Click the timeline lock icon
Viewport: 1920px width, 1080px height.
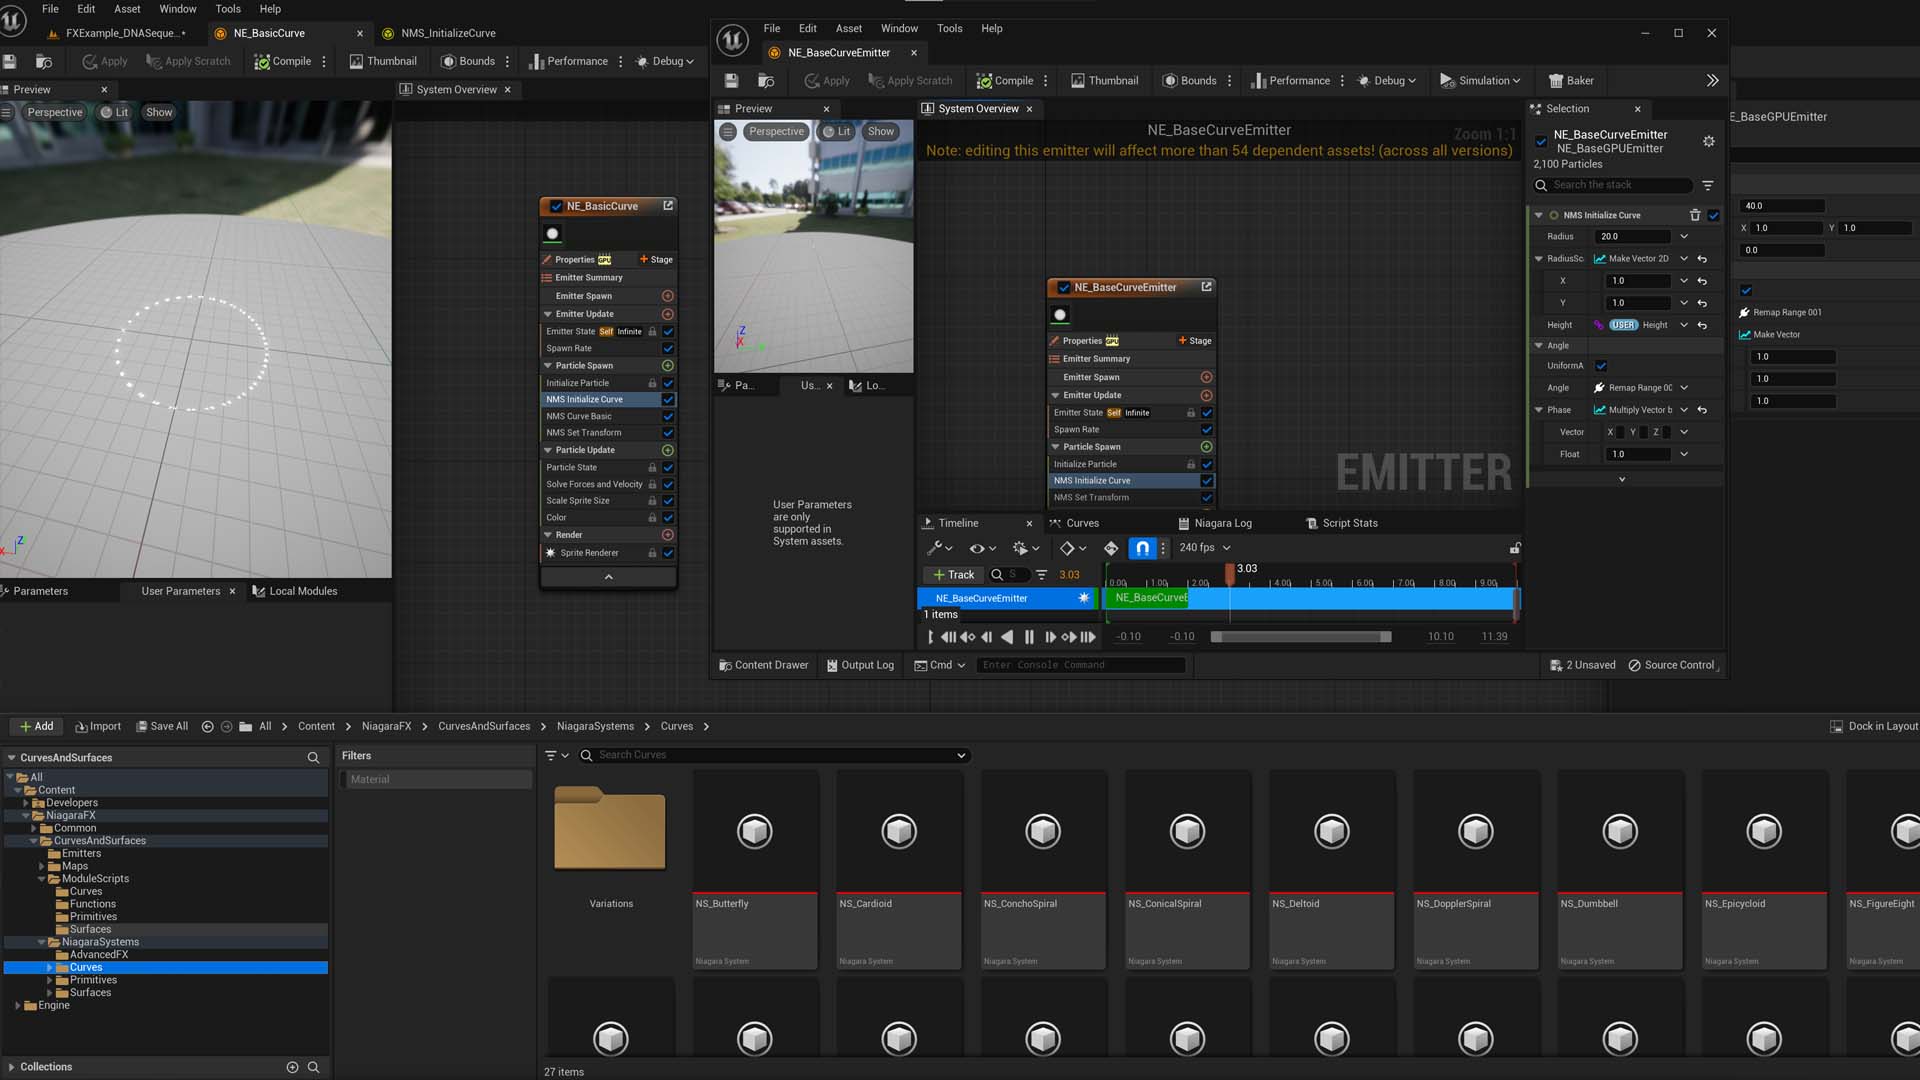[x=1515, y=548]
